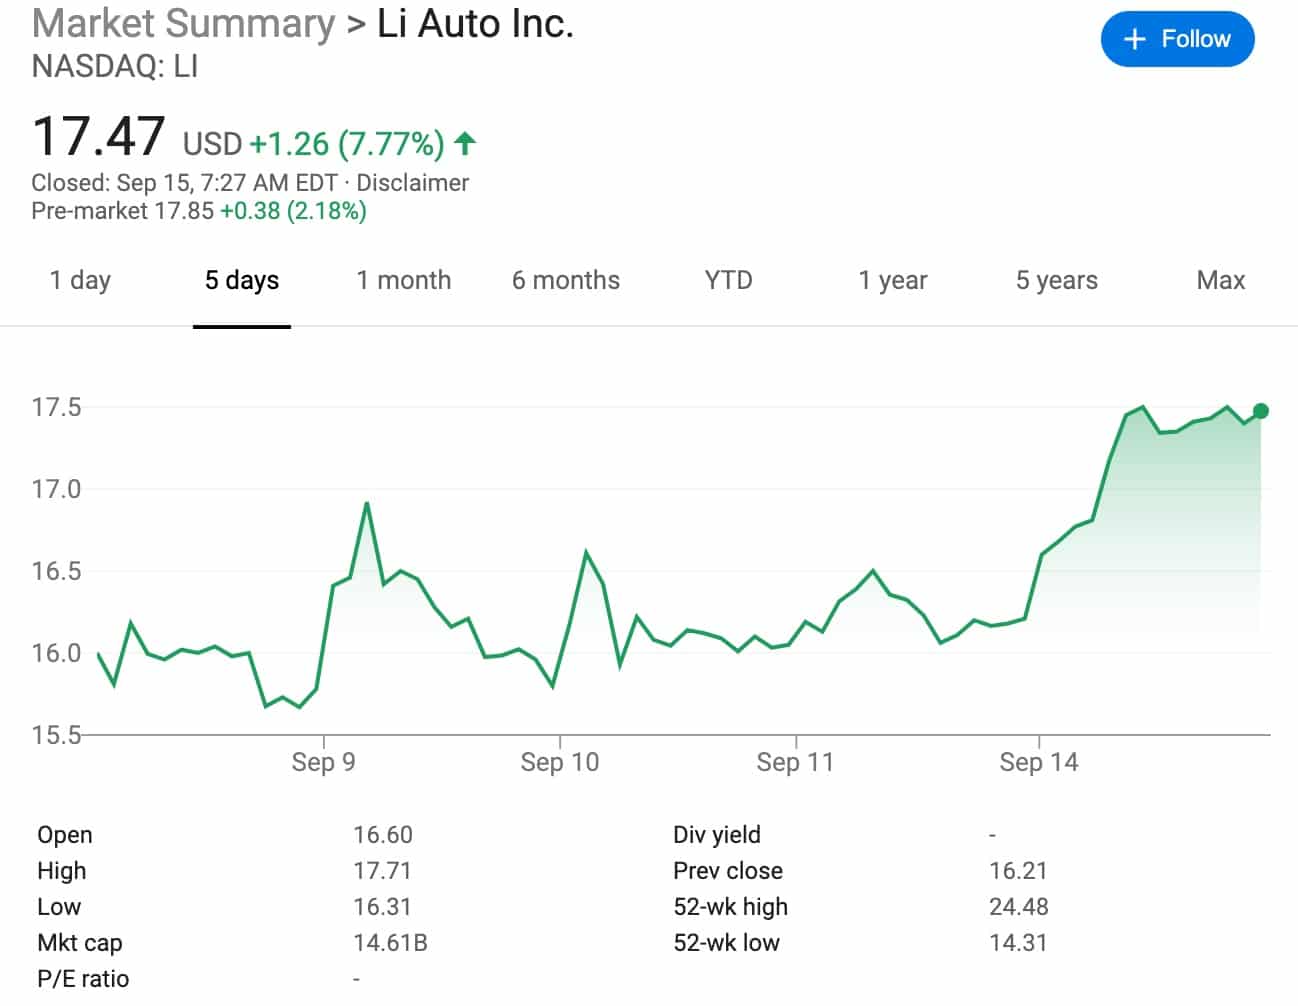Navigate back via the Market Summary breadcrumb
This screenshot has height=1006, width=1298.
click(x=182, y=23)
